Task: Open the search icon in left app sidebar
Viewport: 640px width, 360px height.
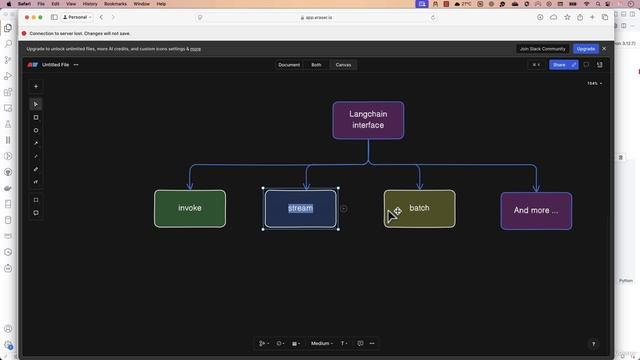Action: click(x=8, y=44)
